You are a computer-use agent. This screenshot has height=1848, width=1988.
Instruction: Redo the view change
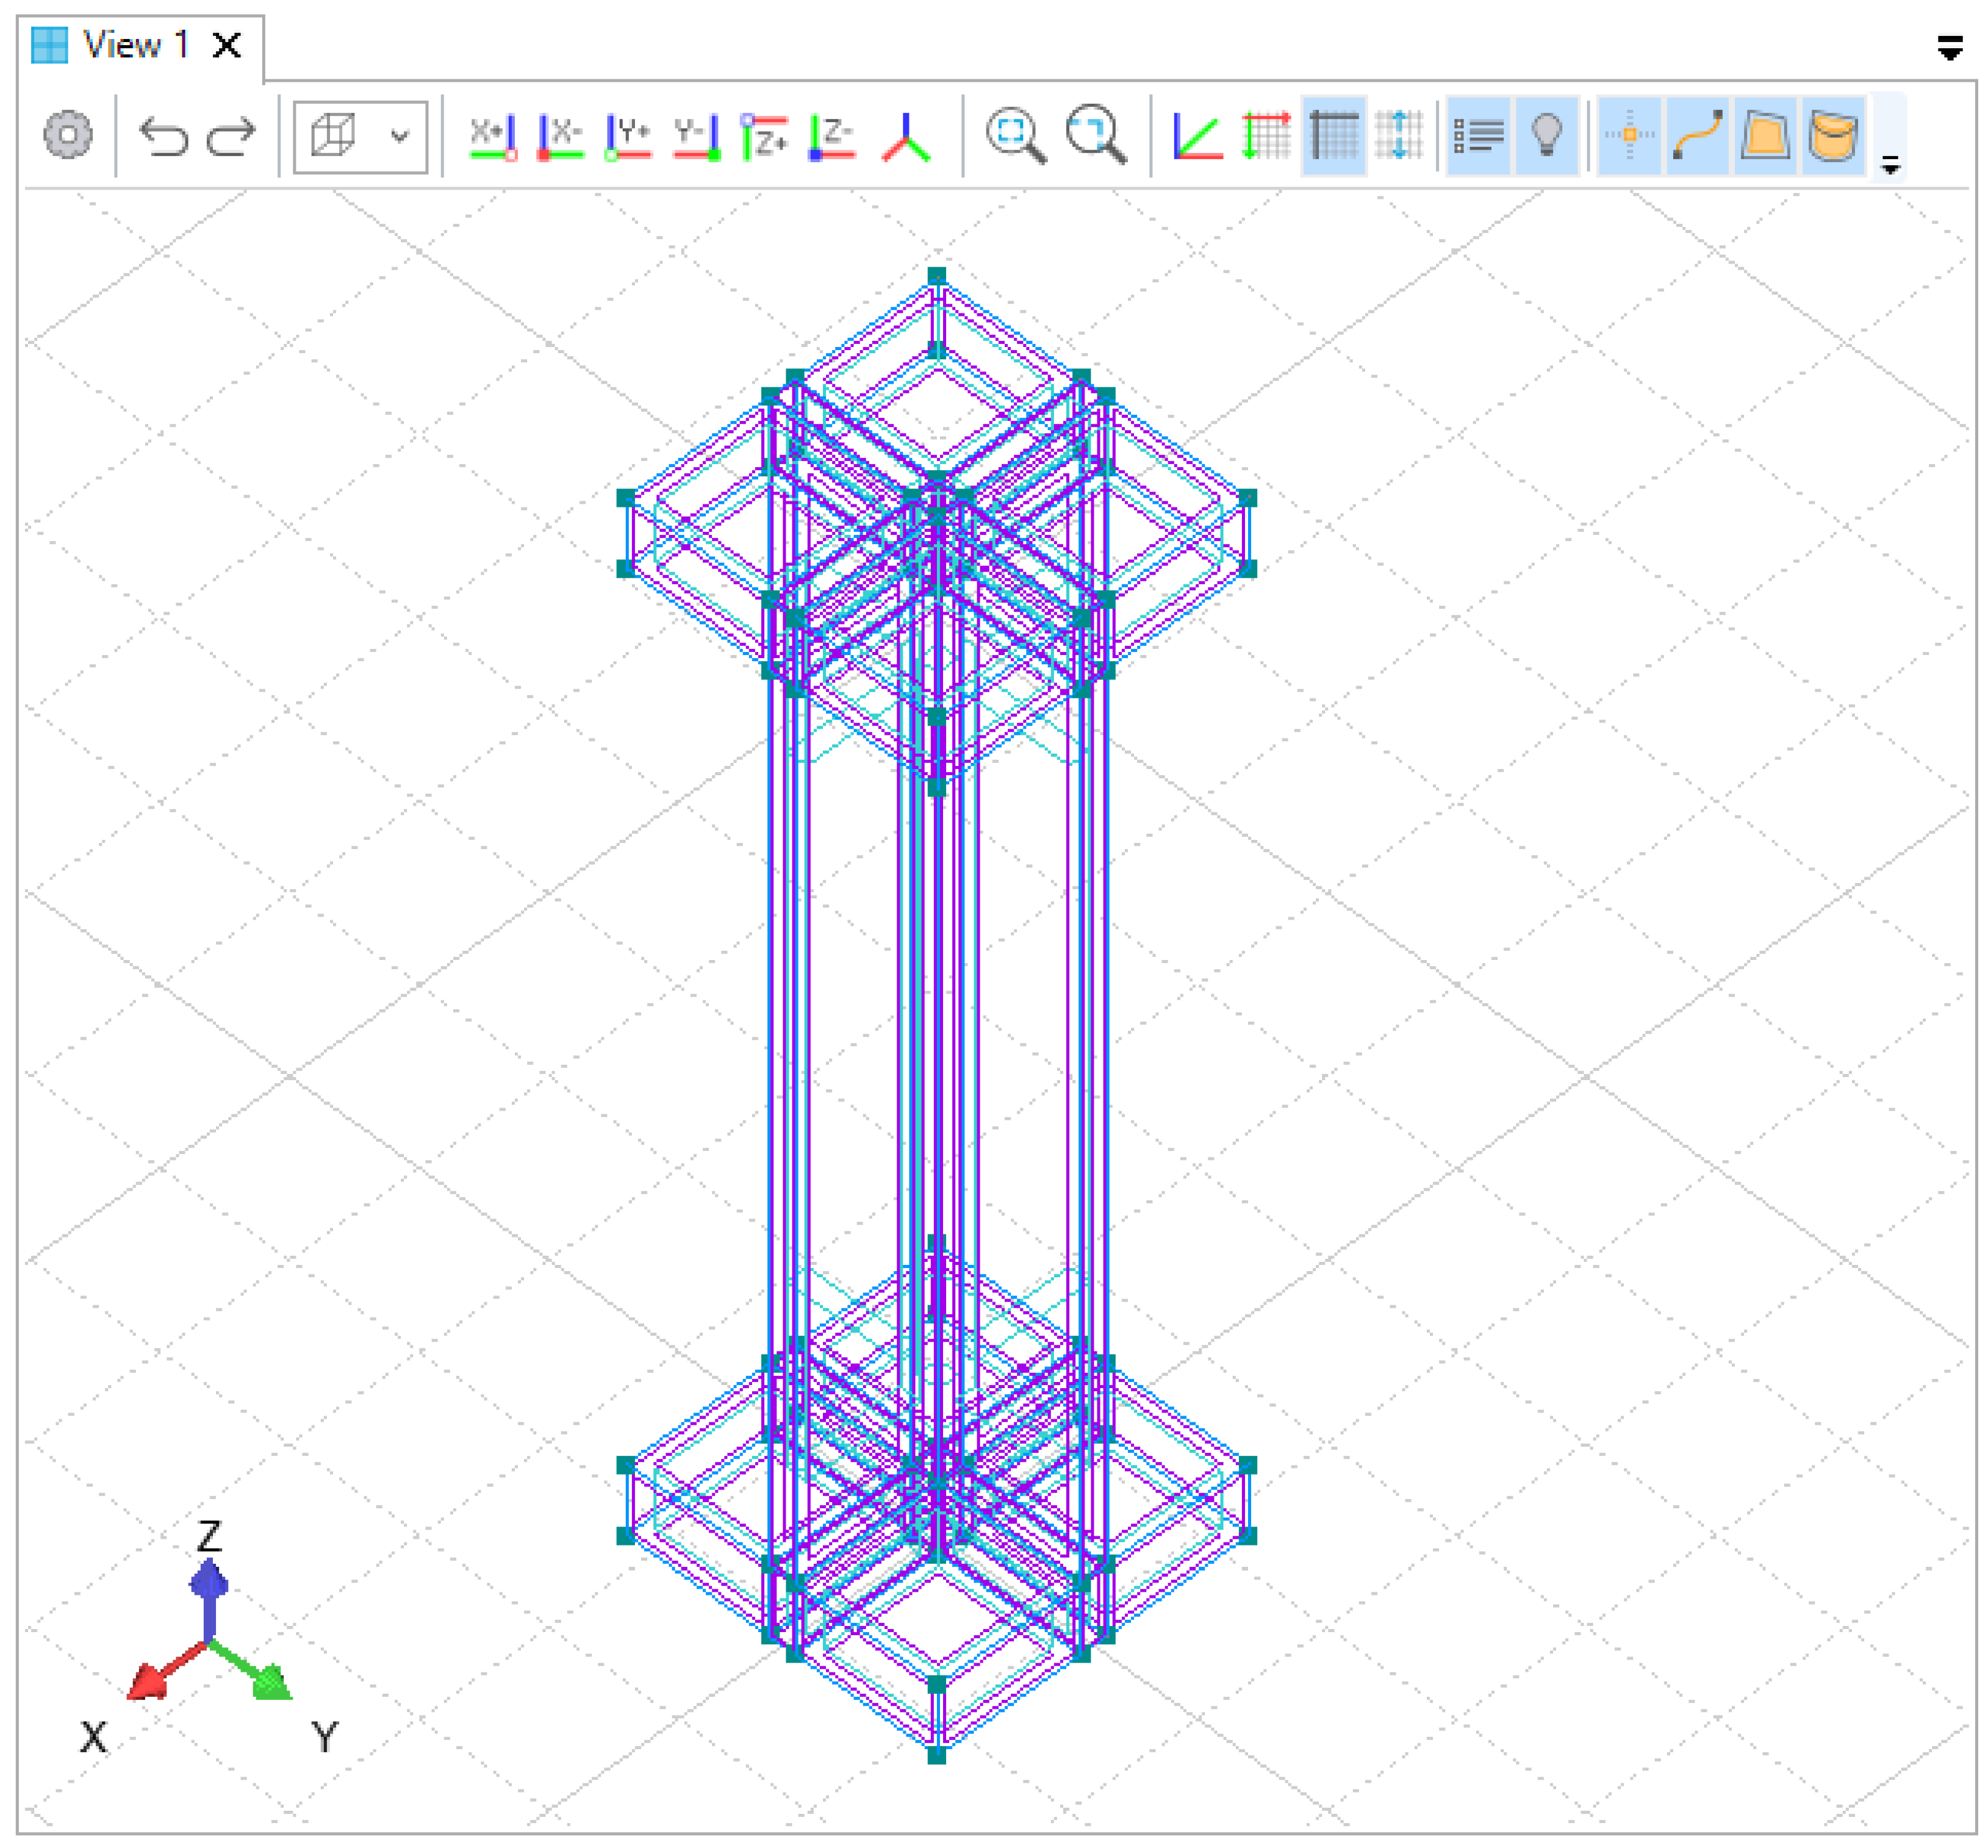231,136
